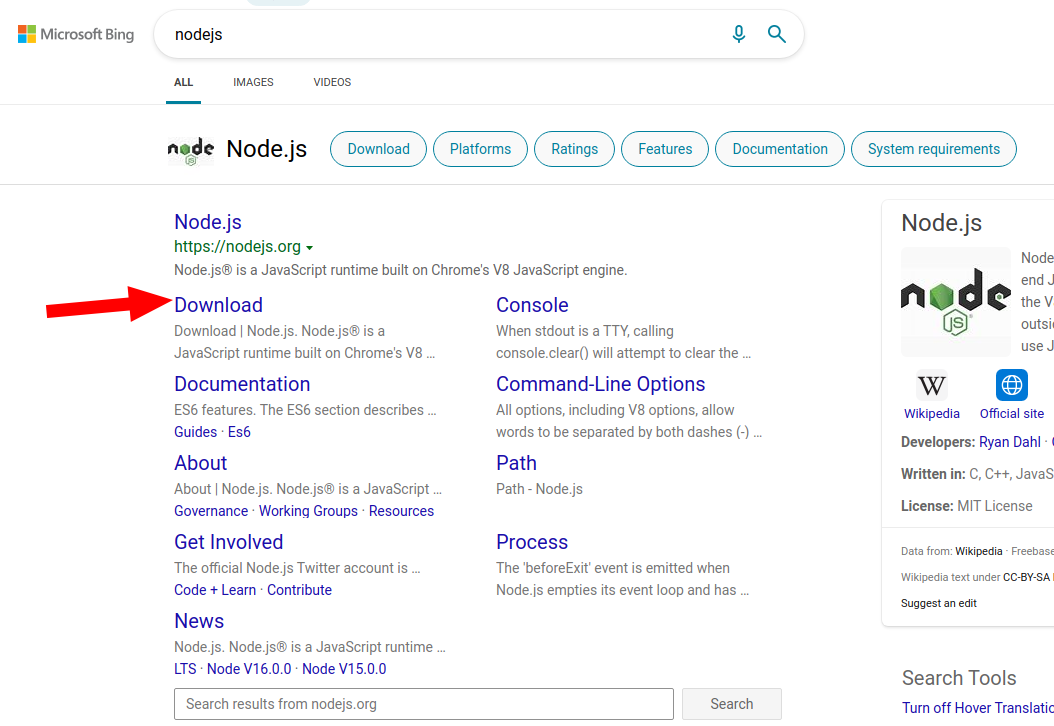Image resolution: width=1054 pixels, height=726 pixels.
Task: Click the Search Tools heading
Action: point(959,678)
